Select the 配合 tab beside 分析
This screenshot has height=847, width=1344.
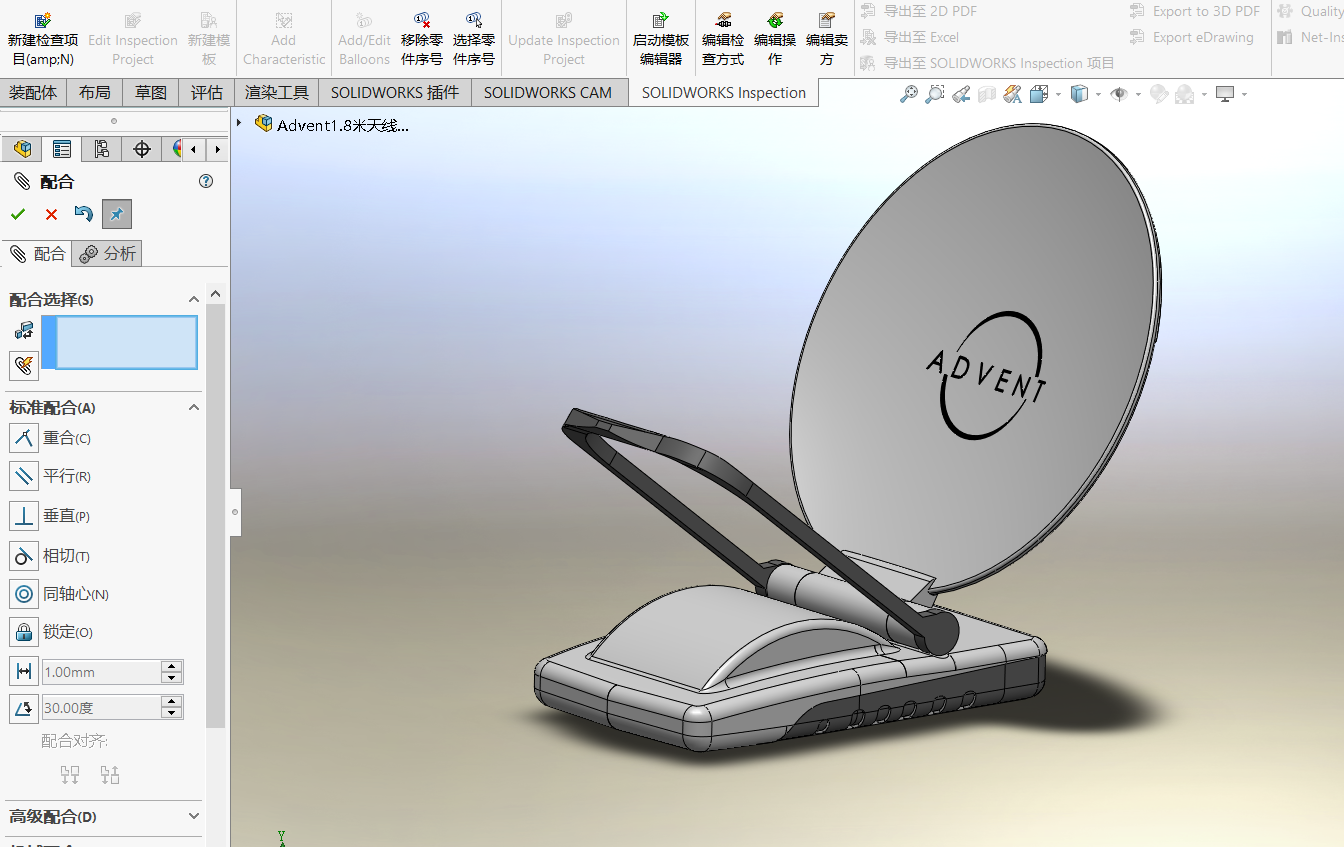click(37, 254)
